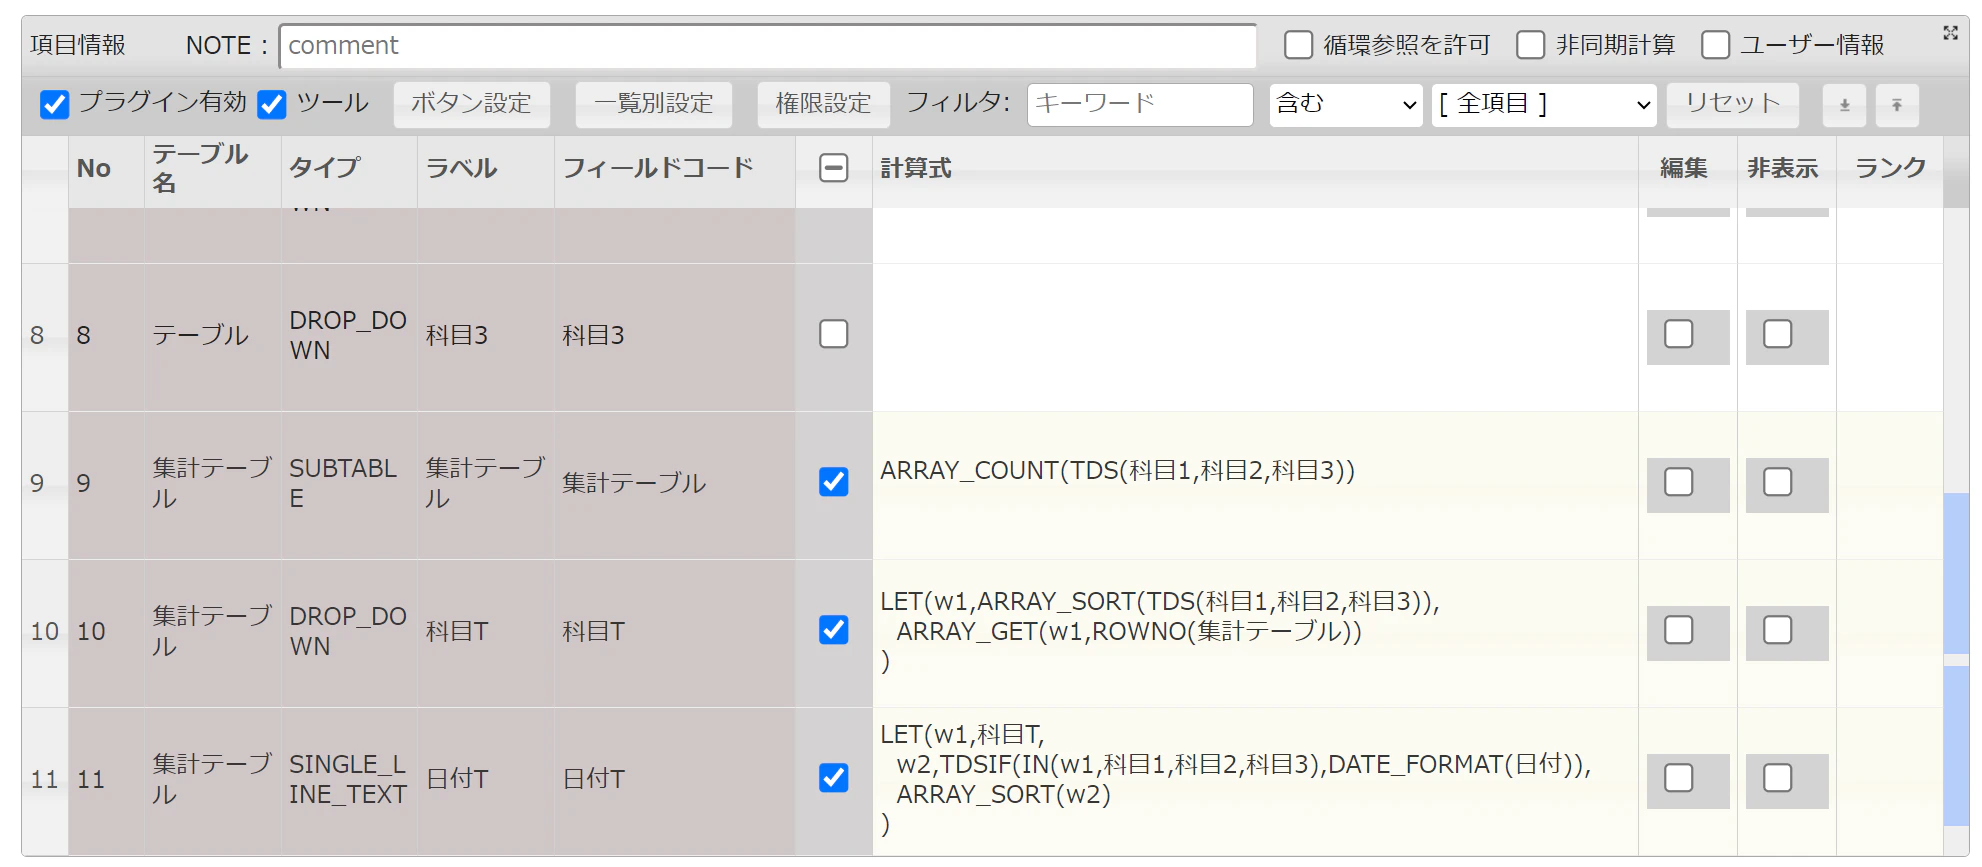The image size is (1982, 867).
Task: Click the ARRAY_COUNT formula cell for row 9
Action: click(1255, 485)
